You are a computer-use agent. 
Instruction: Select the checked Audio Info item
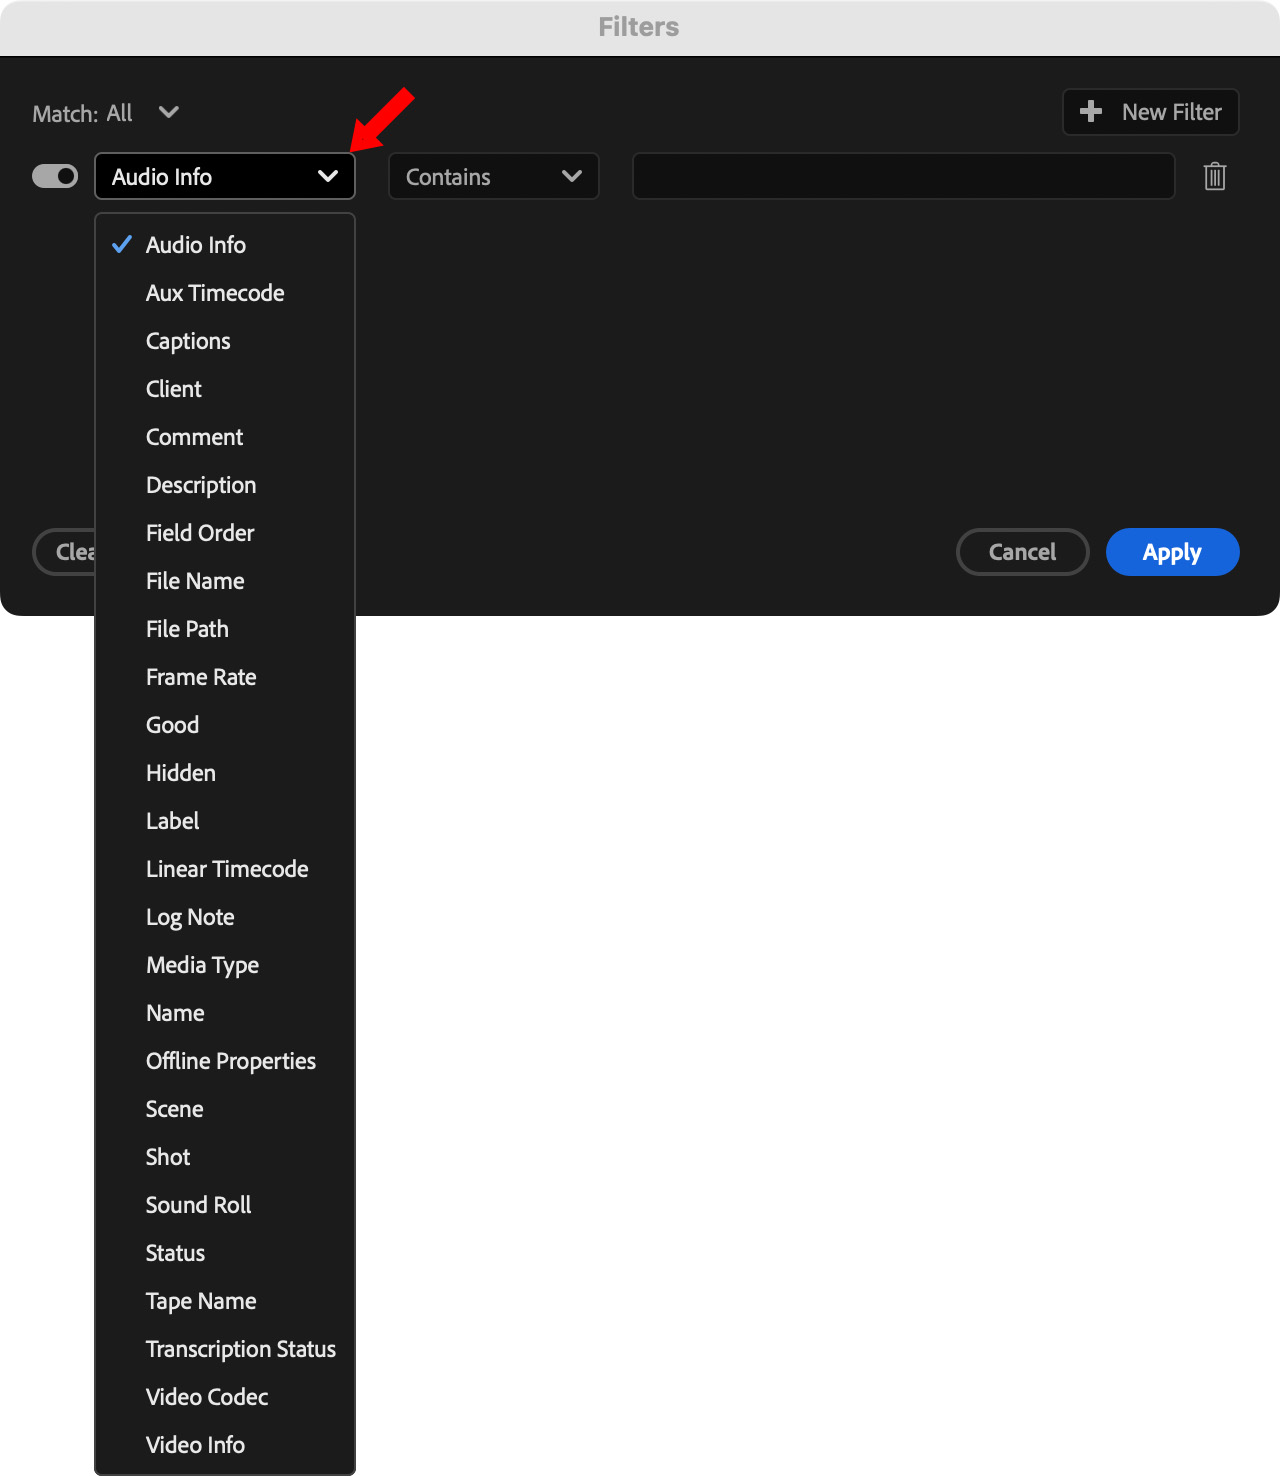[x=196, y=245]
